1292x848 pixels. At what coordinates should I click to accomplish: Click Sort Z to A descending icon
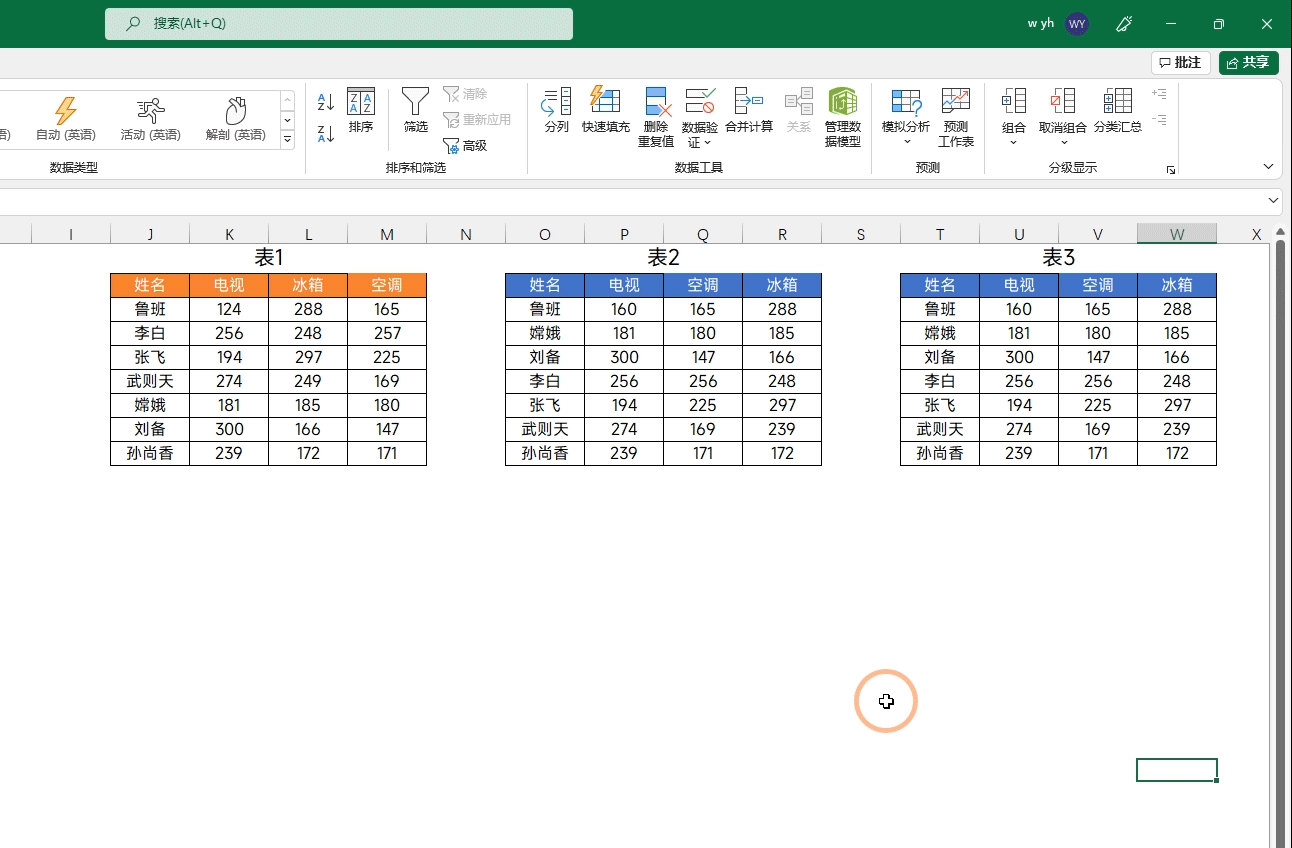326,134
